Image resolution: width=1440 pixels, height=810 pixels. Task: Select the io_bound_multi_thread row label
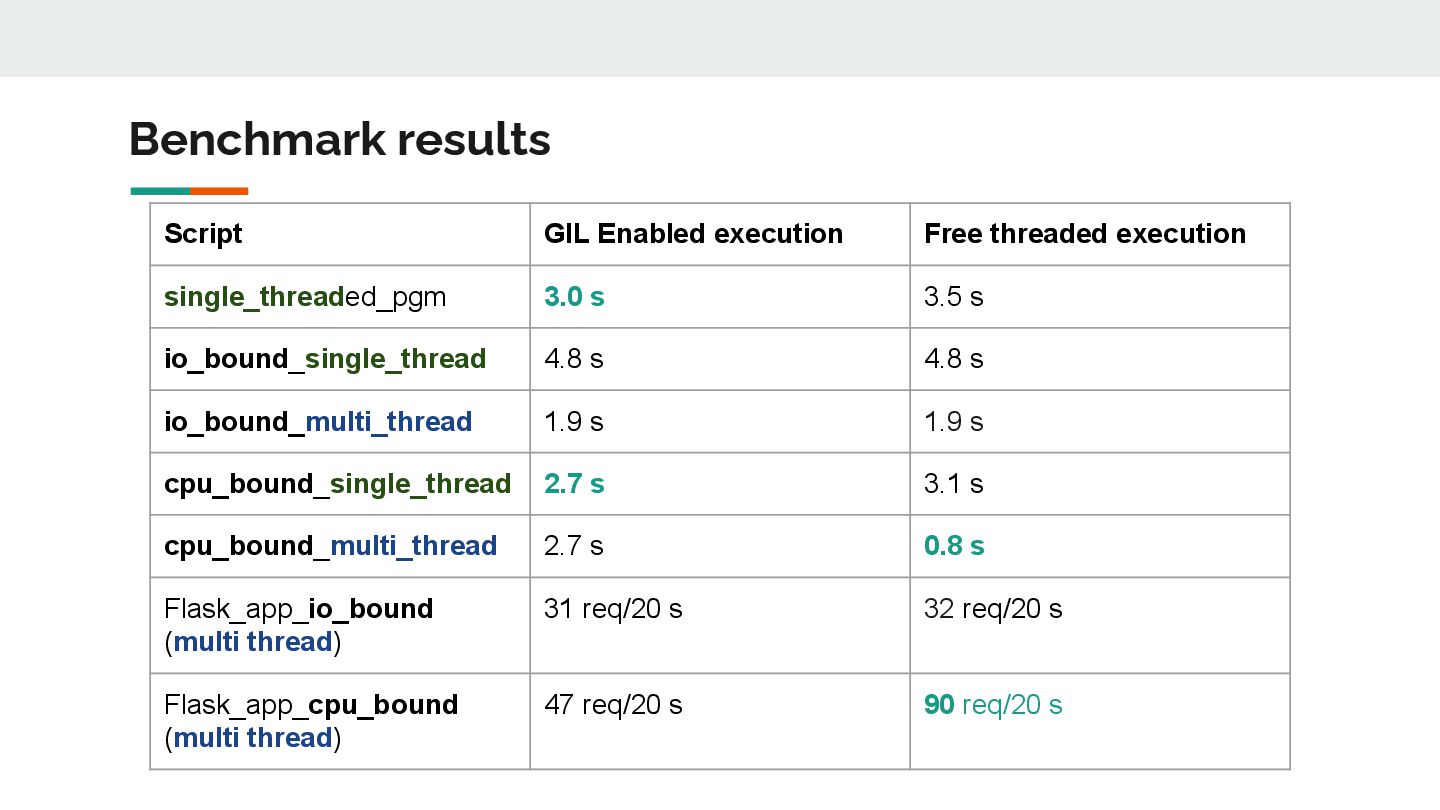point(318,422)
